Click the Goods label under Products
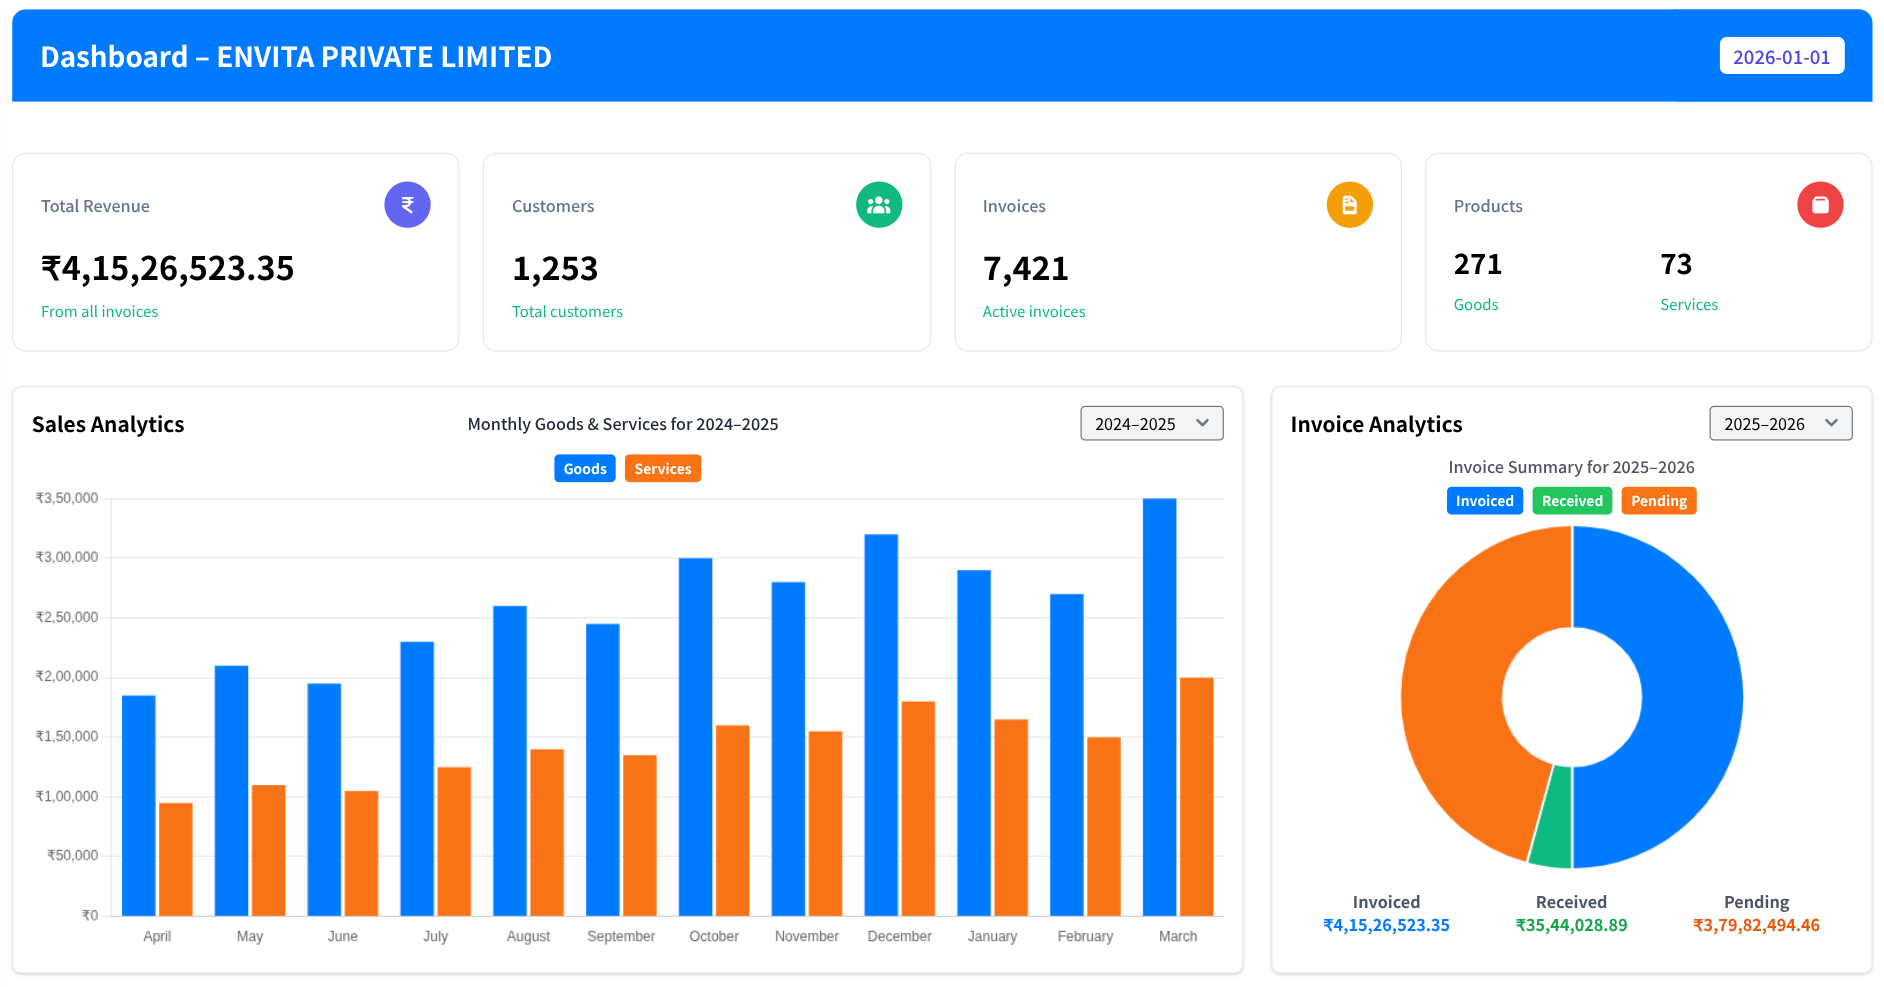Viewport: 1884px width, 987px height. tap(1476, 305)
